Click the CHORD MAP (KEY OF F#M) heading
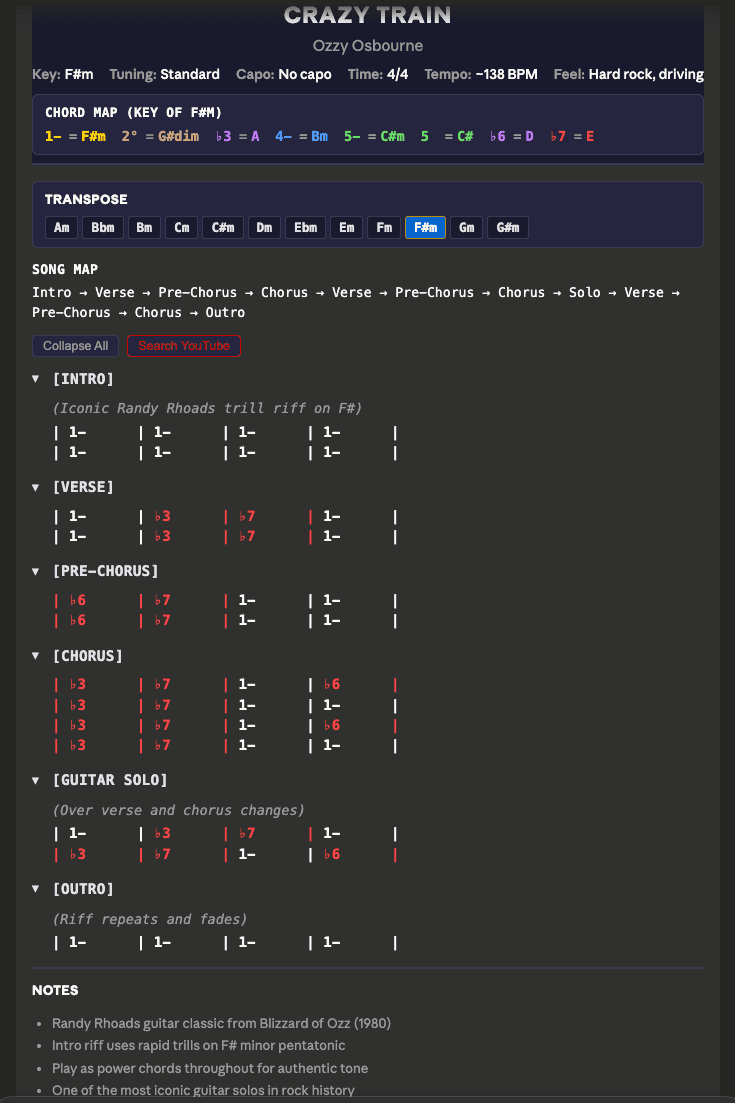Image resolution: width=735 pixels, height=1103 pixels. pos(134,113)
